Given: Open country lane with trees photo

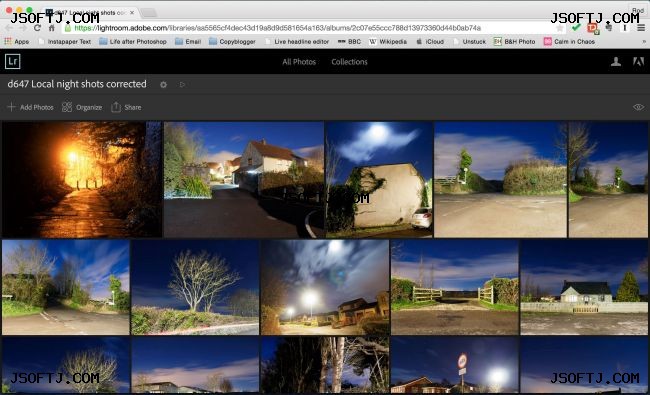Looking at the screenshot, I should (66, 287).
